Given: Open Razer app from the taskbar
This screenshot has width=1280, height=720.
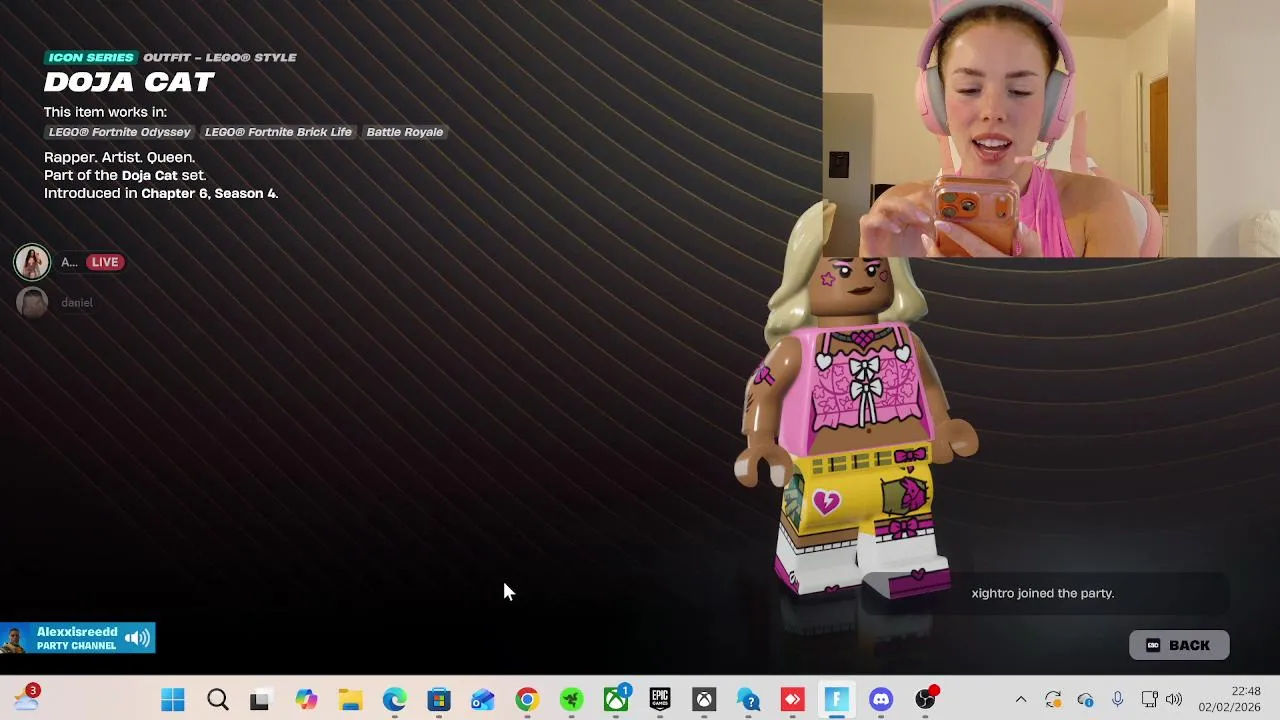Looking at the screenshot, I should tap(571, 700).
